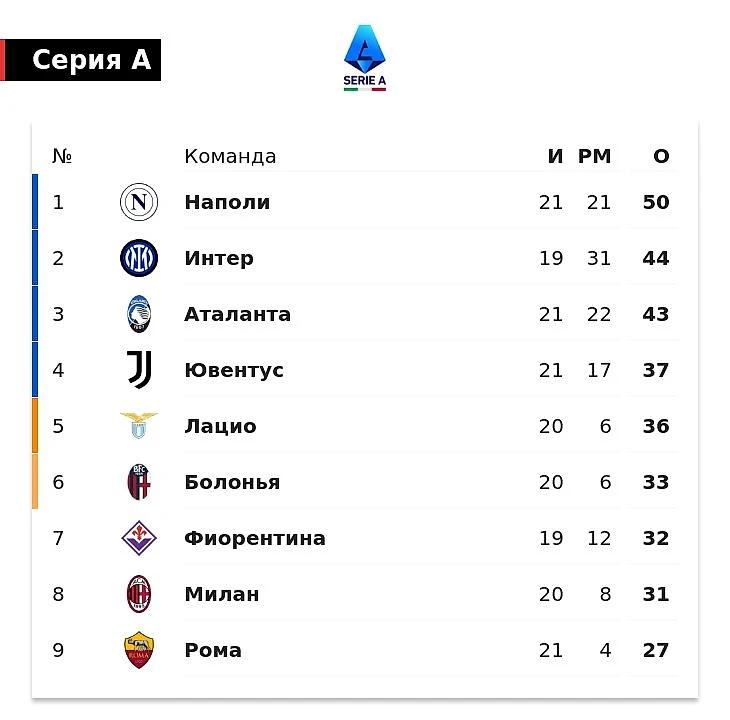Open the Фиорентина team link
The height and width of the screenshot is (720, 730).
coord(255,538)
